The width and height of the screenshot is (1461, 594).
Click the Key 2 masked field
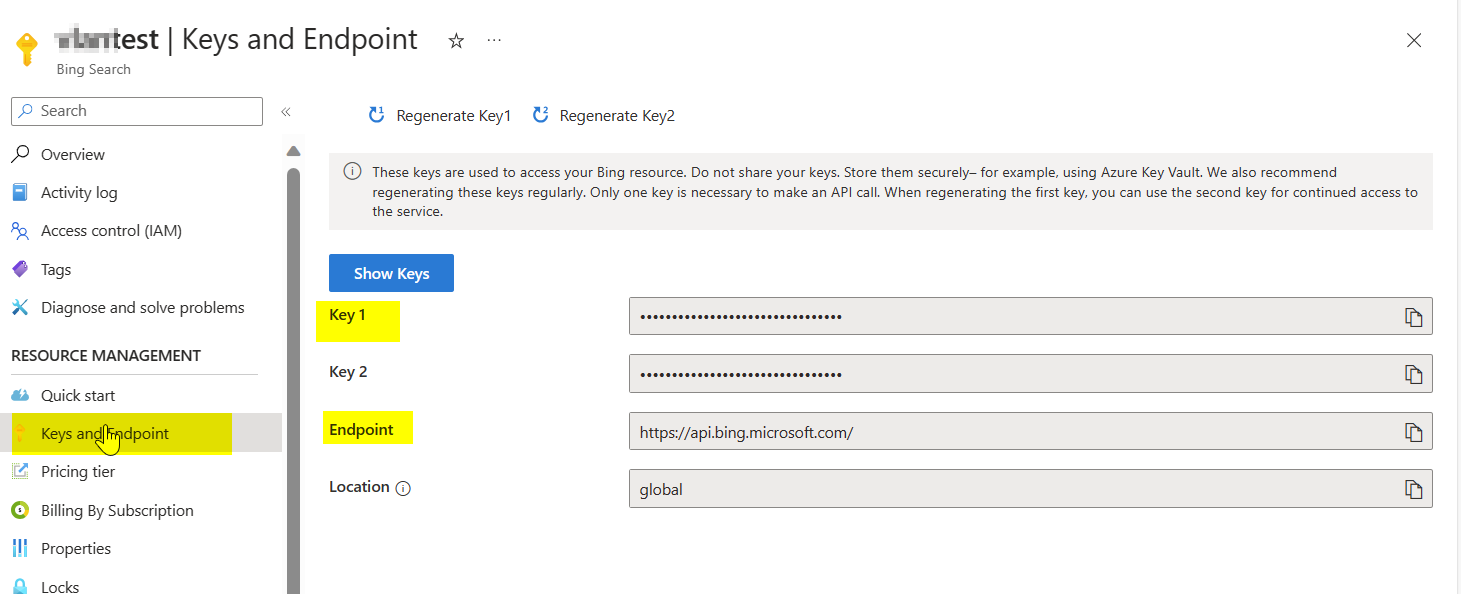click(x=1030, y=373)
